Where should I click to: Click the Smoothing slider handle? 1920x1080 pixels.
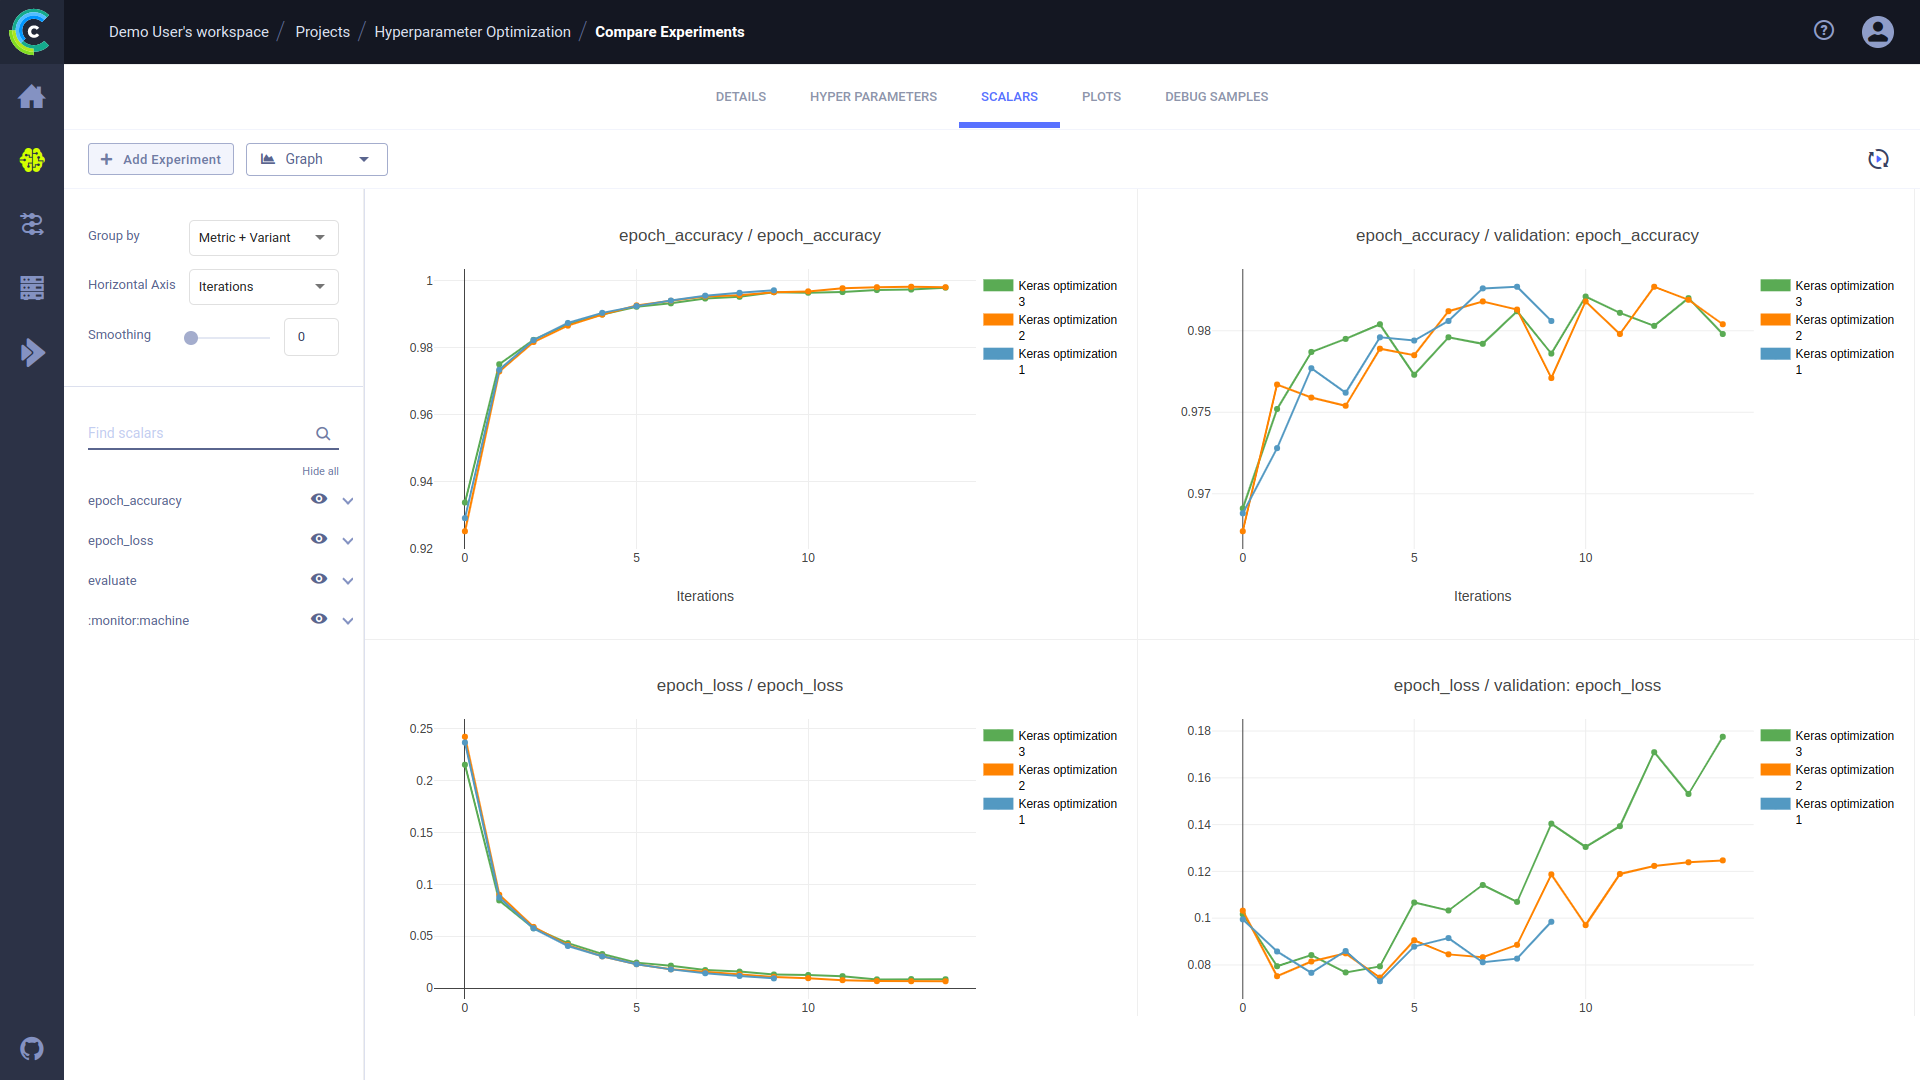point(191,338)
